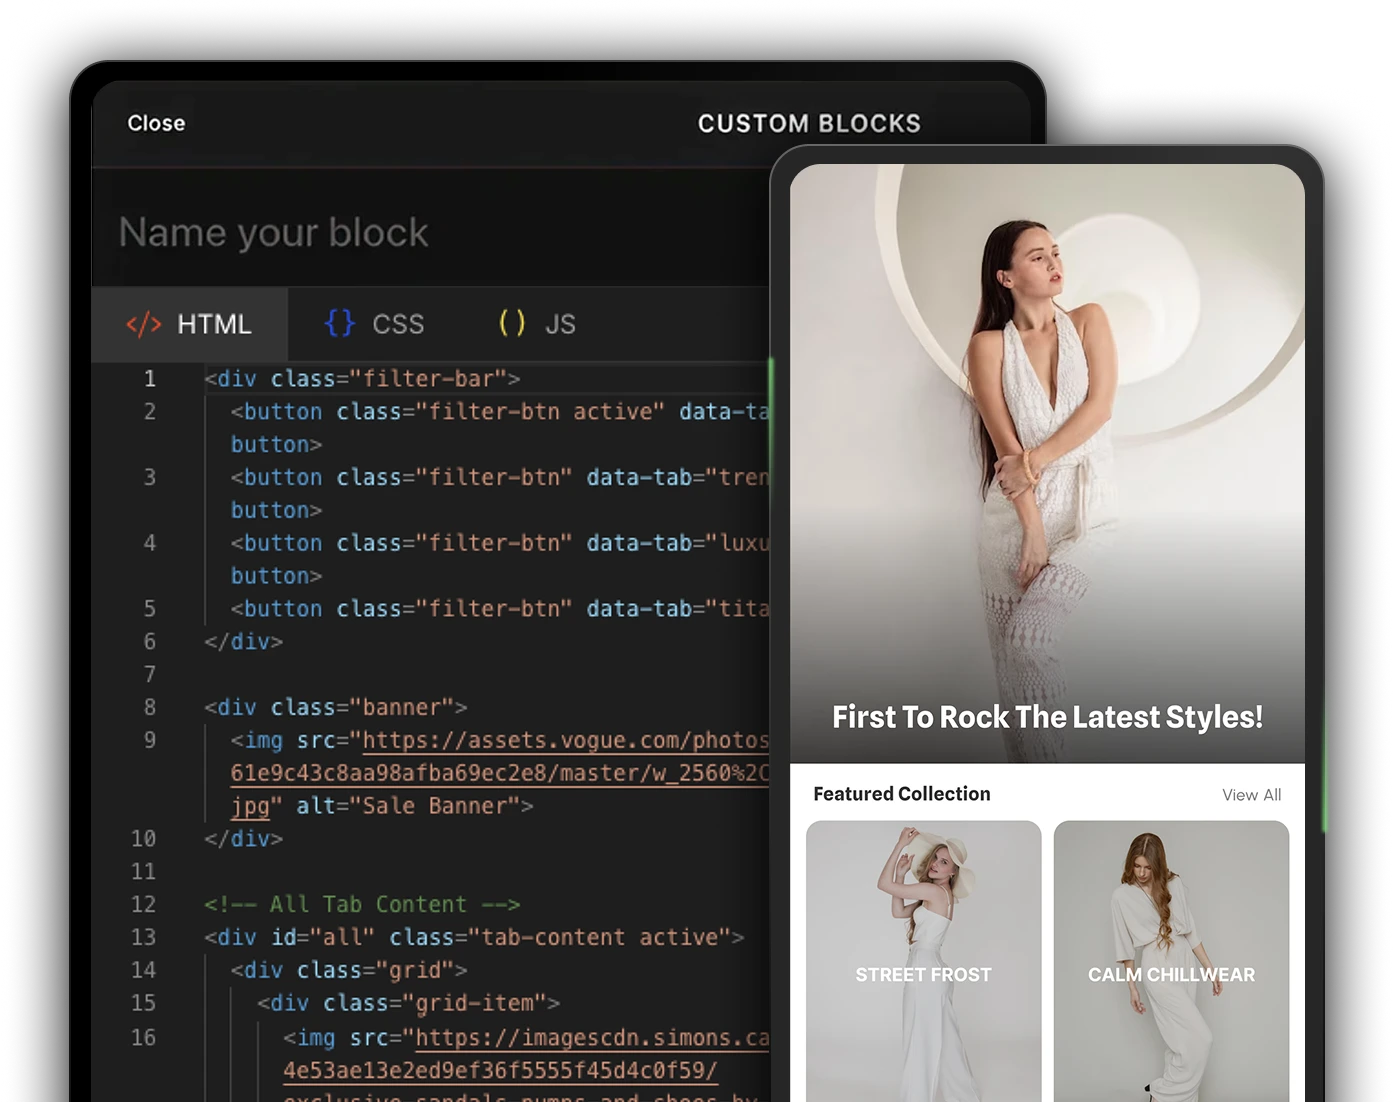Image resolution: width=1393 pixels, height=1102 pixels.
Task: Click line number 1 in the code gutter
Action: point(149,378)
